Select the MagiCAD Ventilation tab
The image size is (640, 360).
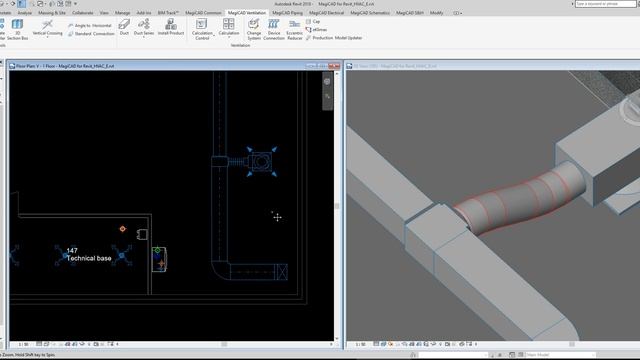click(x=247, y=13)
